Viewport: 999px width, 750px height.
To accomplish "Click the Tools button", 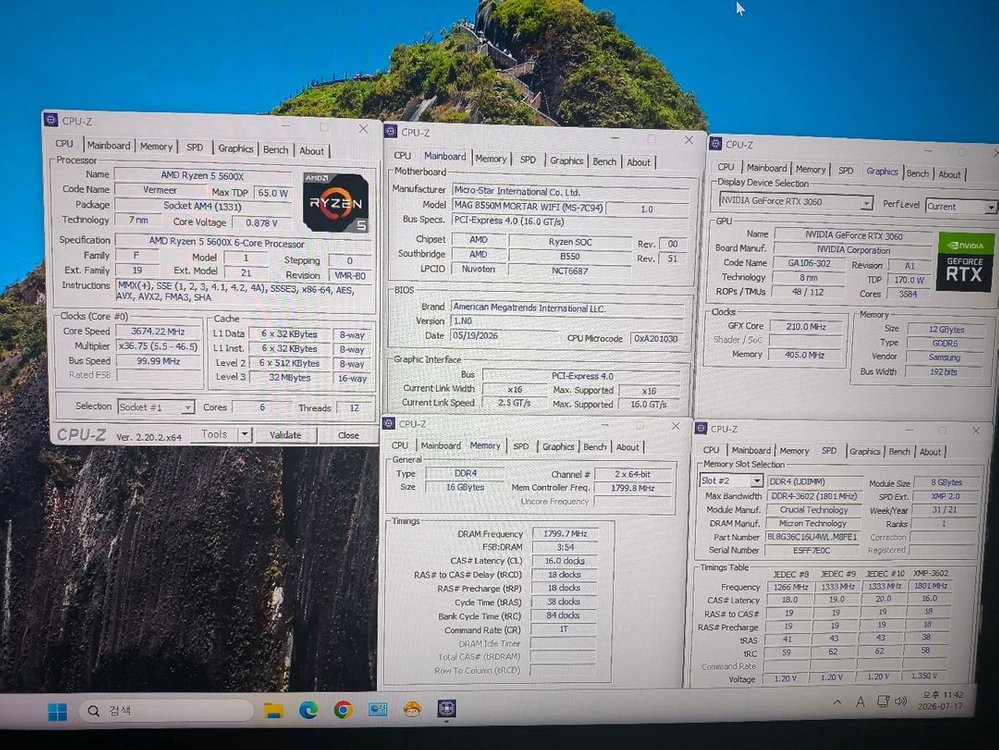I will [214, 434].
